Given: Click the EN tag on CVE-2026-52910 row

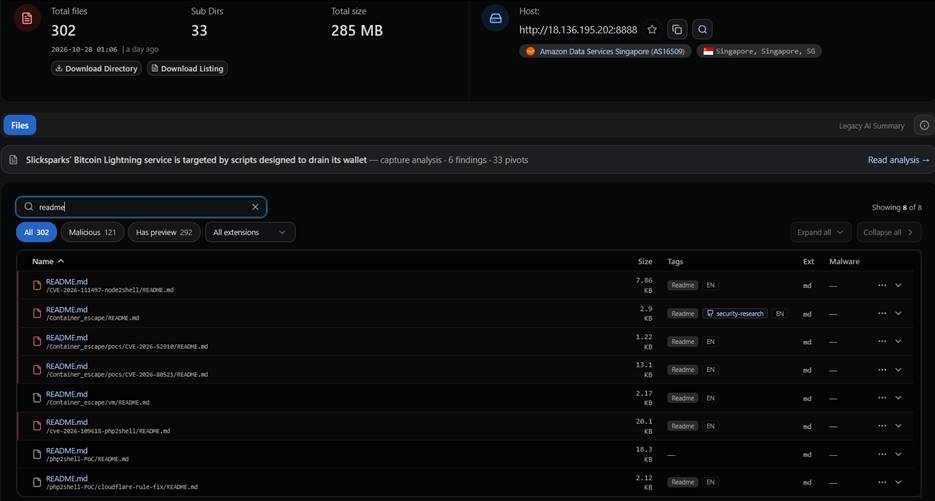Looking at the screenshot, I should tap(710, 342).
